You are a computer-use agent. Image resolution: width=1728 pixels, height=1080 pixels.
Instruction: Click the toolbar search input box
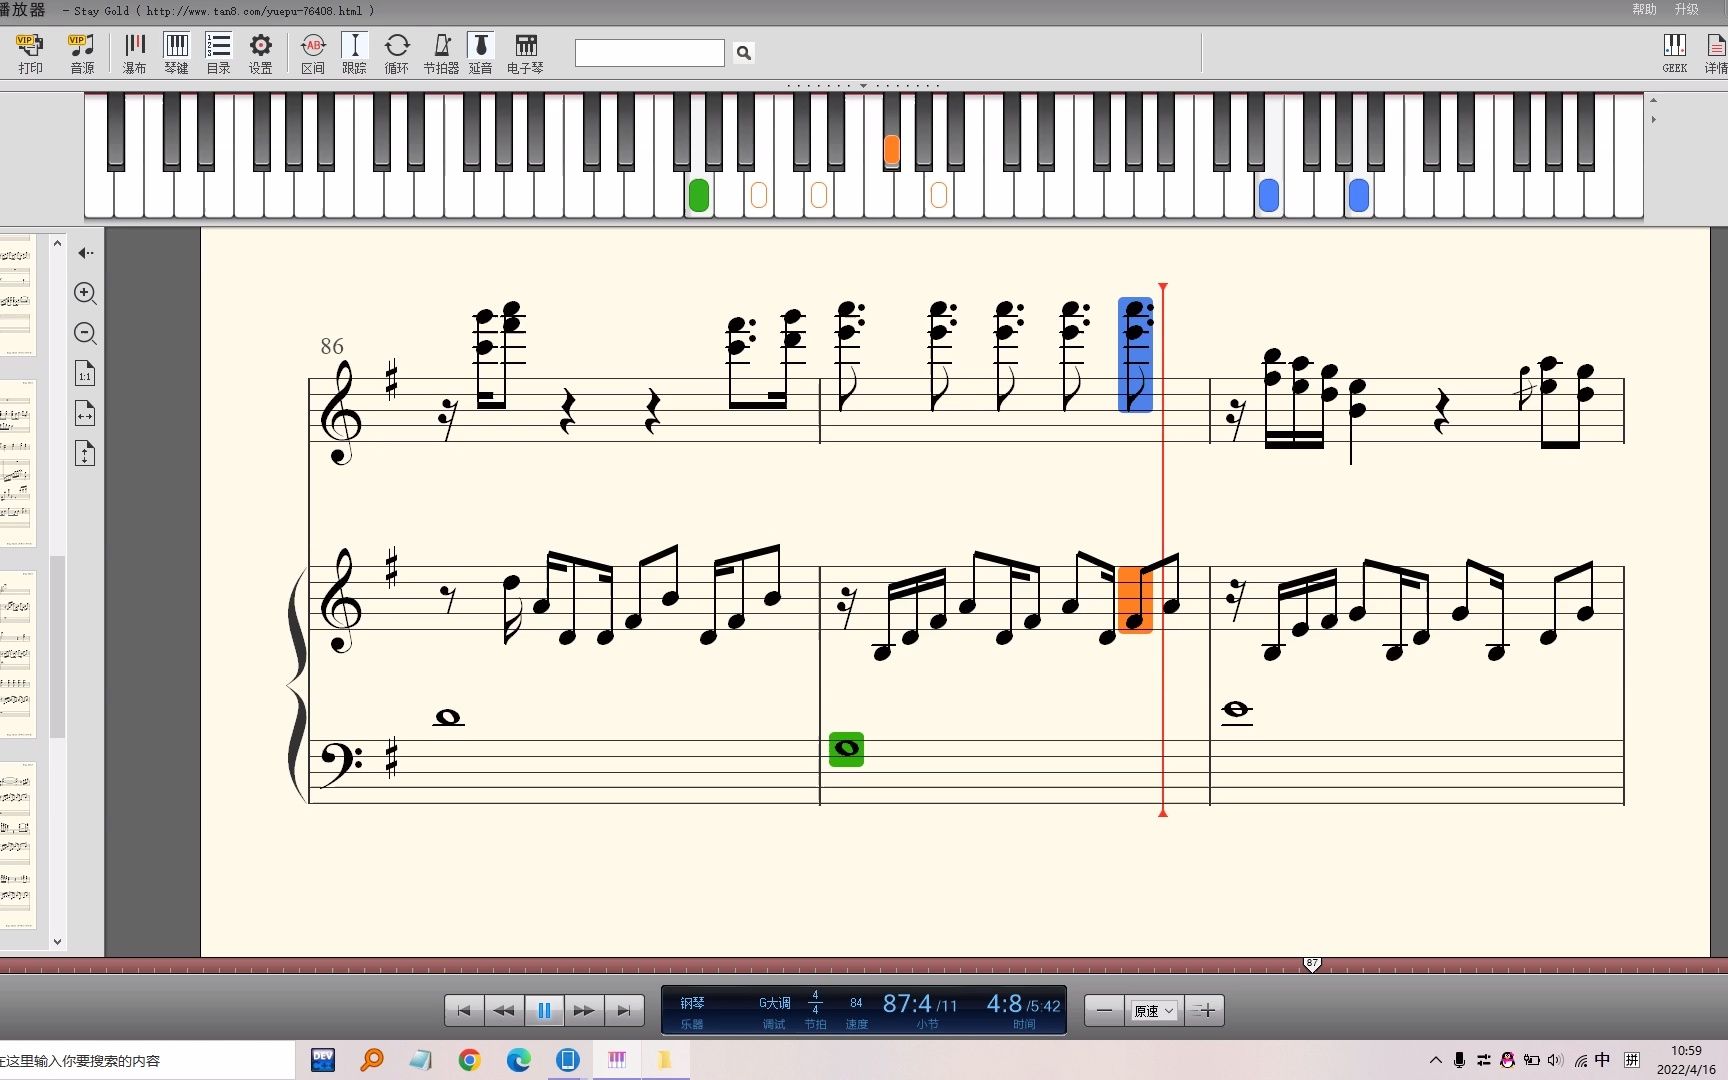(649, 52)
